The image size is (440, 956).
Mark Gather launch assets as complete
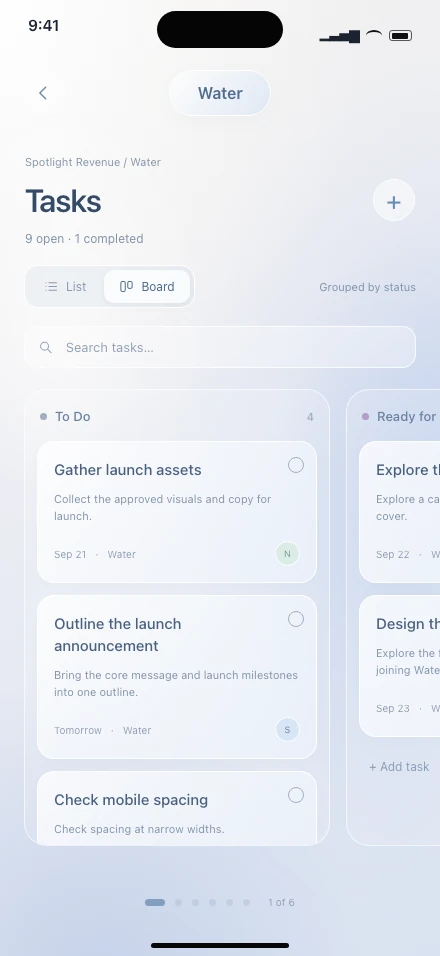pos(296,465)
